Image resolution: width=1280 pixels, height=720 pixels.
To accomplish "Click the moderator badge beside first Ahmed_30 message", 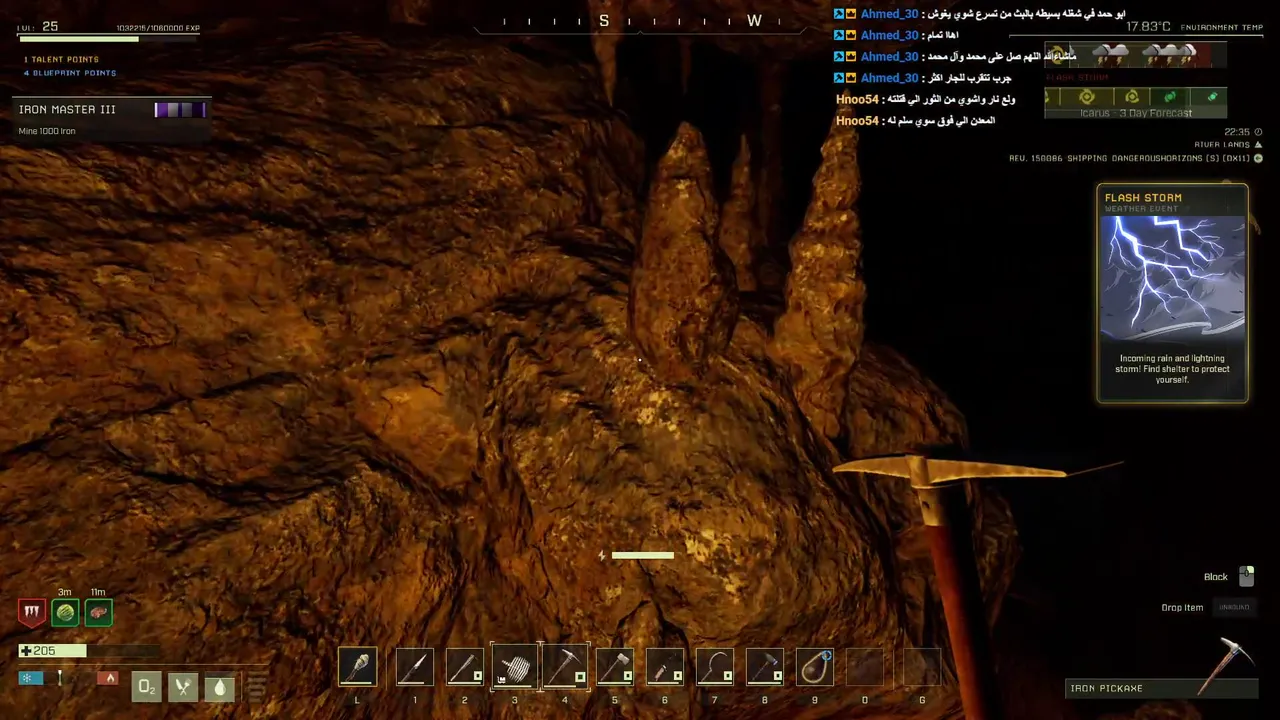I will coord(839,14).
